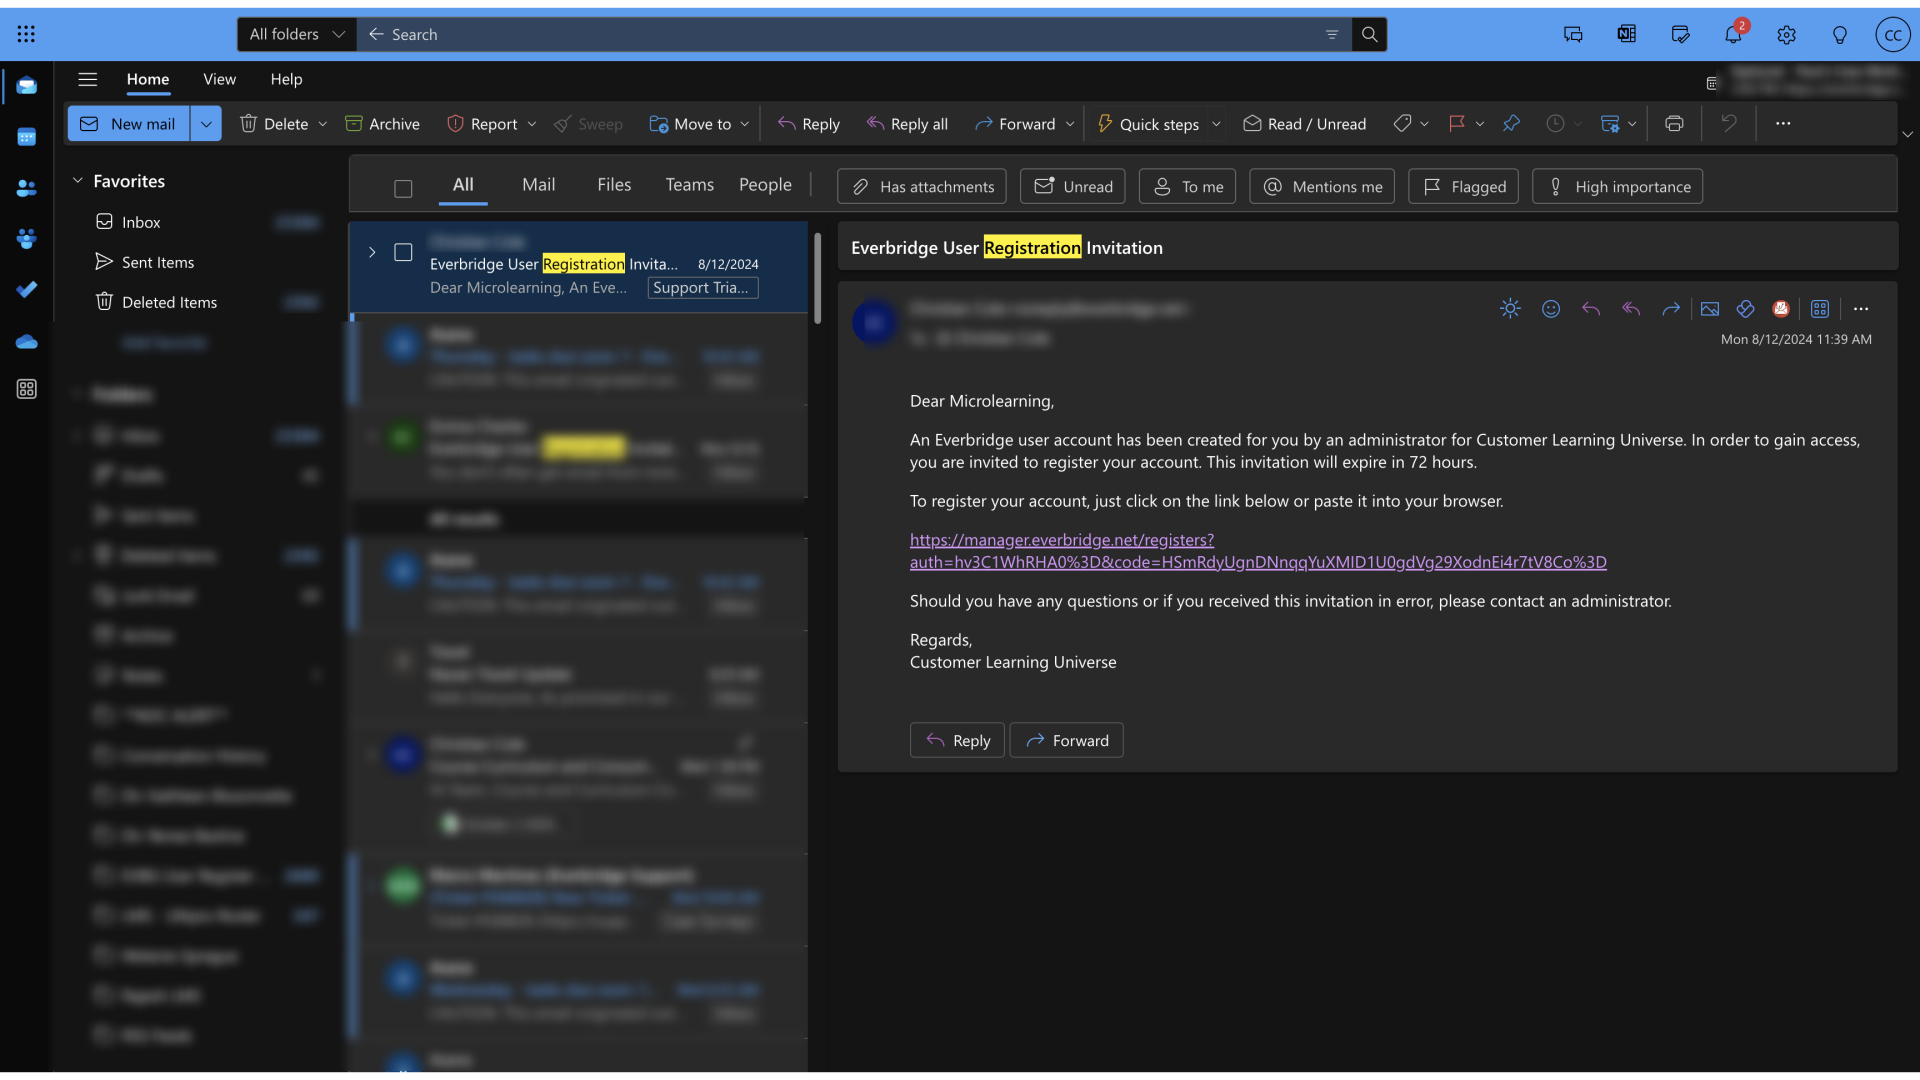This screenshot has width=1920, height=1080.
Task: Open Help ribbon tab
Action: coord(286,79)
